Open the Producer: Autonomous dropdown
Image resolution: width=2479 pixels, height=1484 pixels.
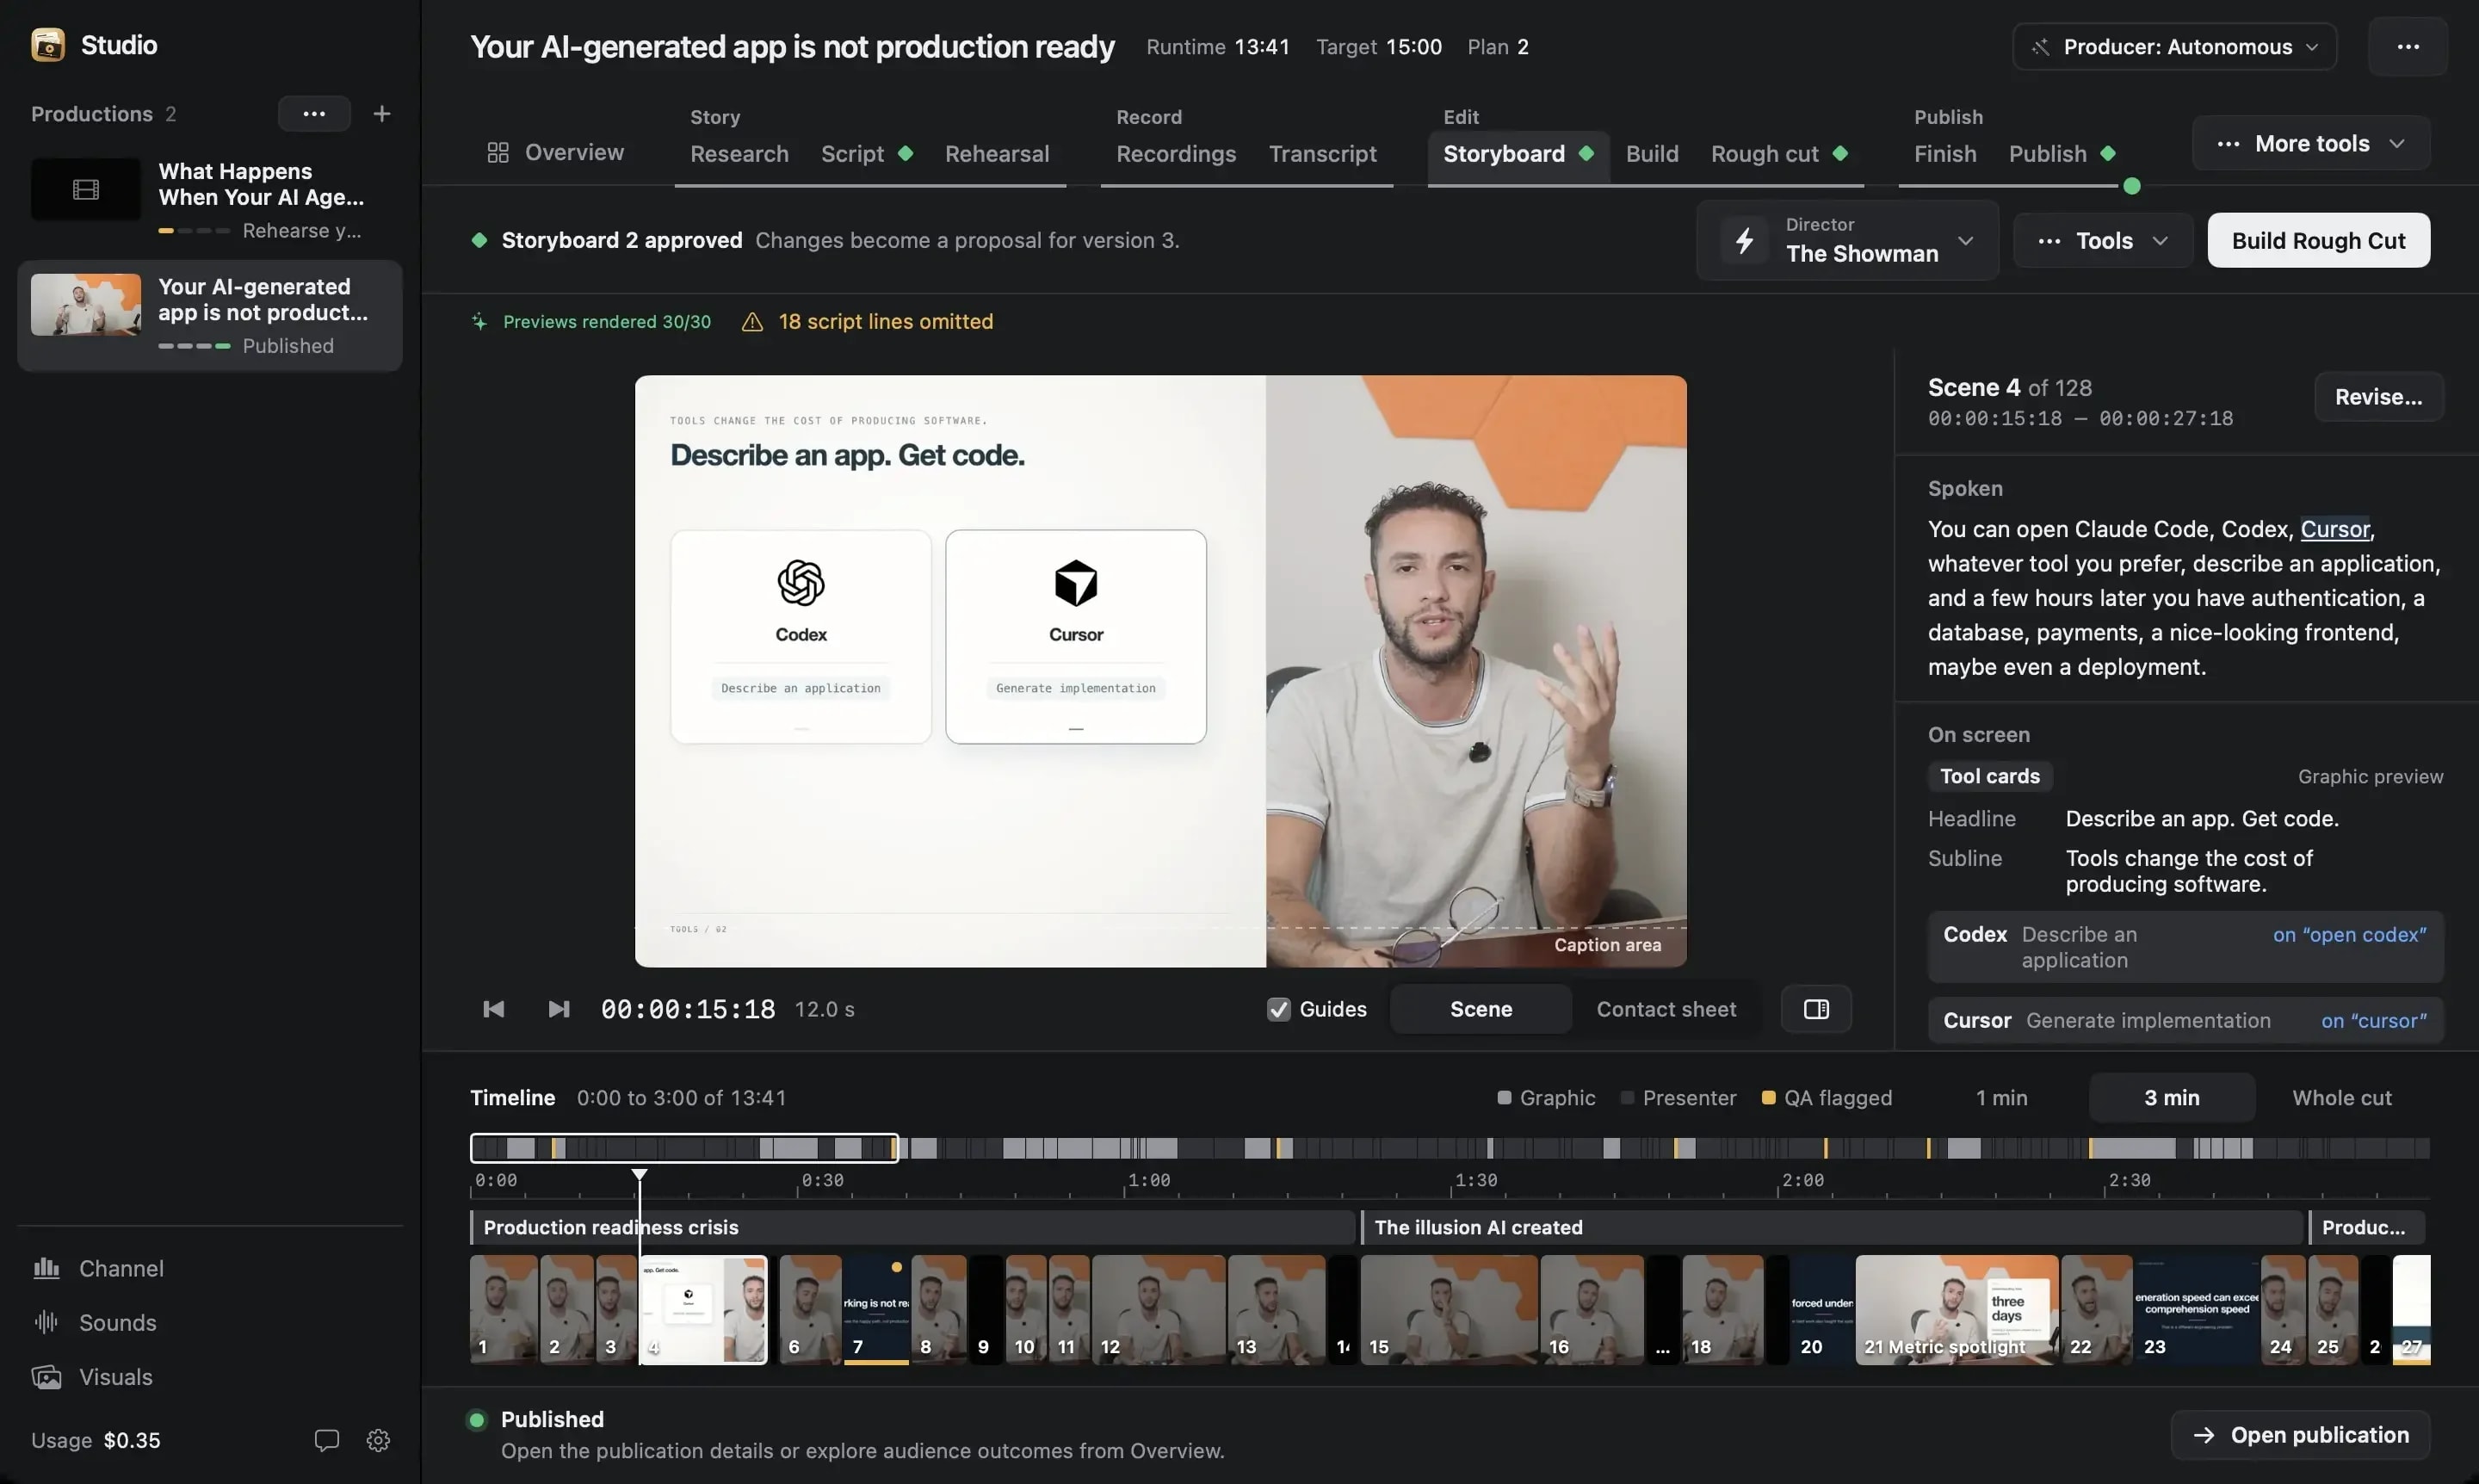2174,47
